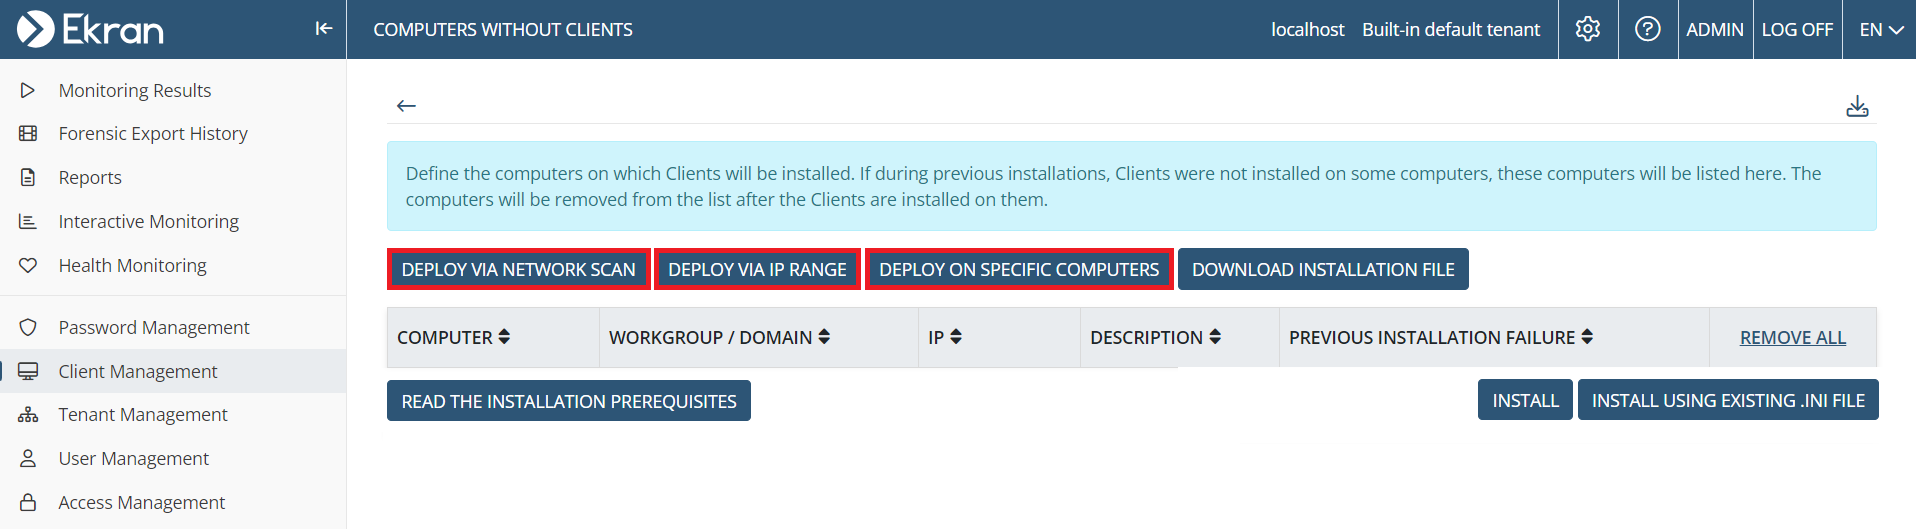
Task: Click the Password Management shield icon
Action: (28, 327)
